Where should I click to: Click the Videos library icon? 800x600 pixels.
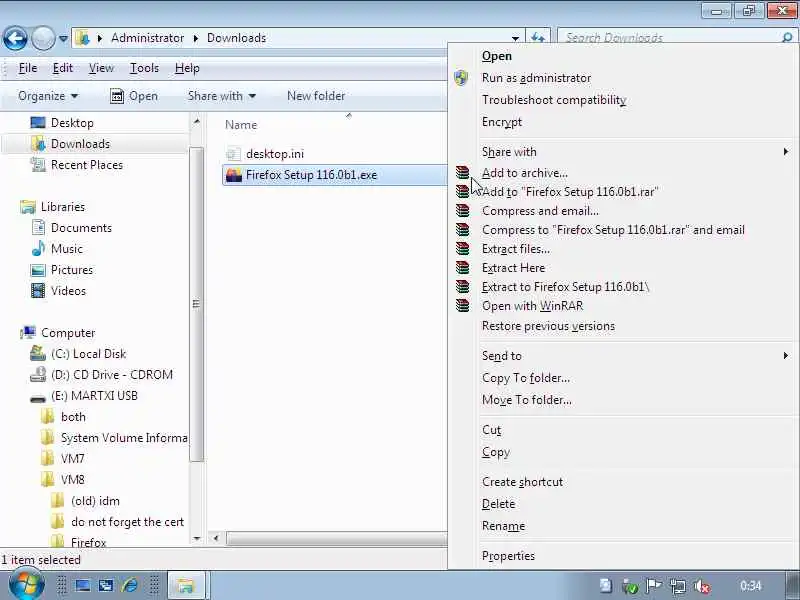pos(38,291)
